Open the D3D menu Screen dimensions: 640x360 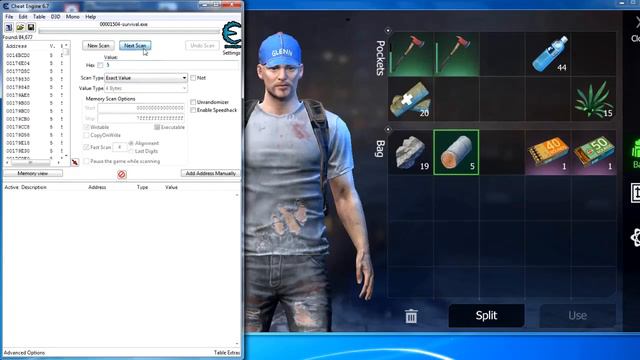point(56,17)
